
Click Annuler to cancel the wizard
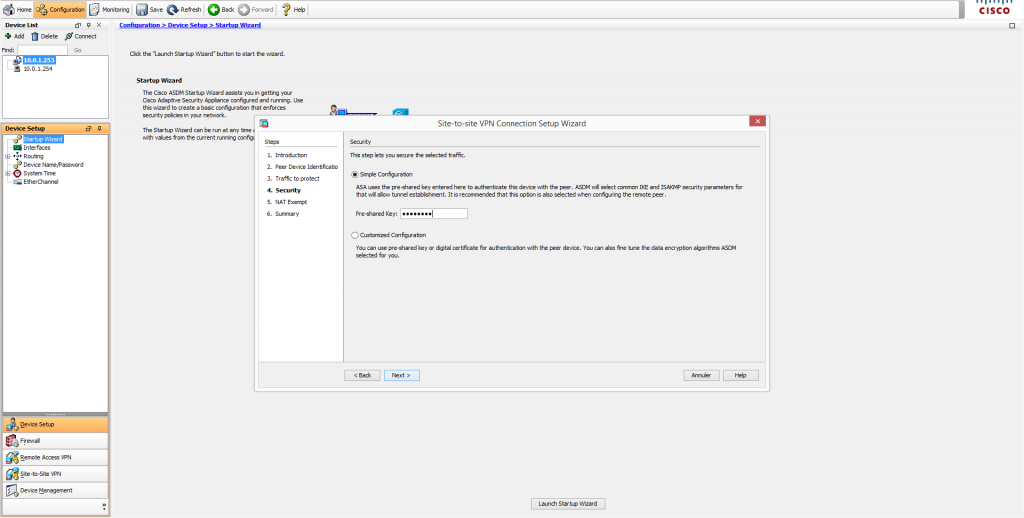(x=701, y=376)
